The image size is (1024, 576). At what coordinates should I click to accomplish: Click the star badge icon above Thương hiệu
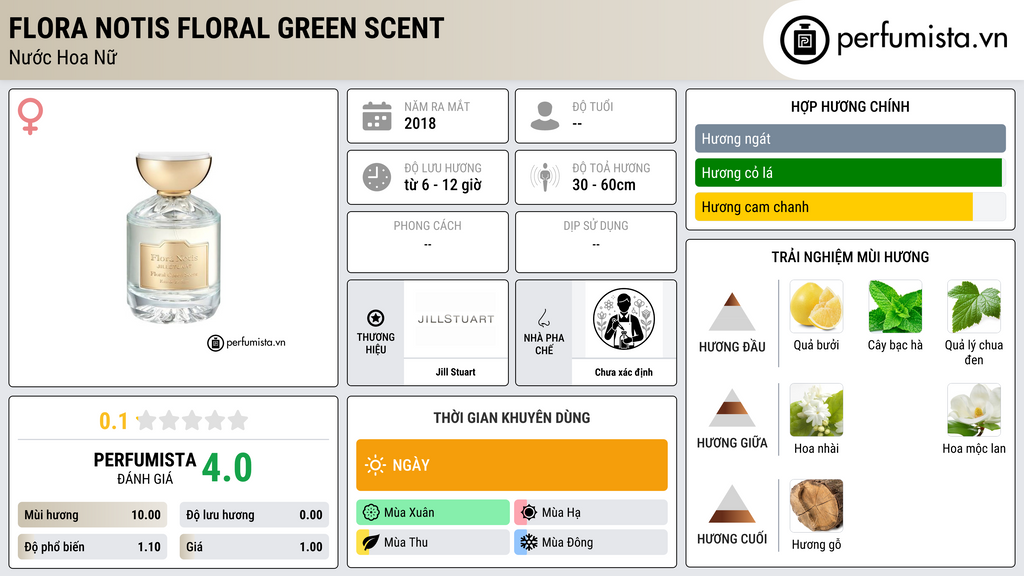pos(376,318)
